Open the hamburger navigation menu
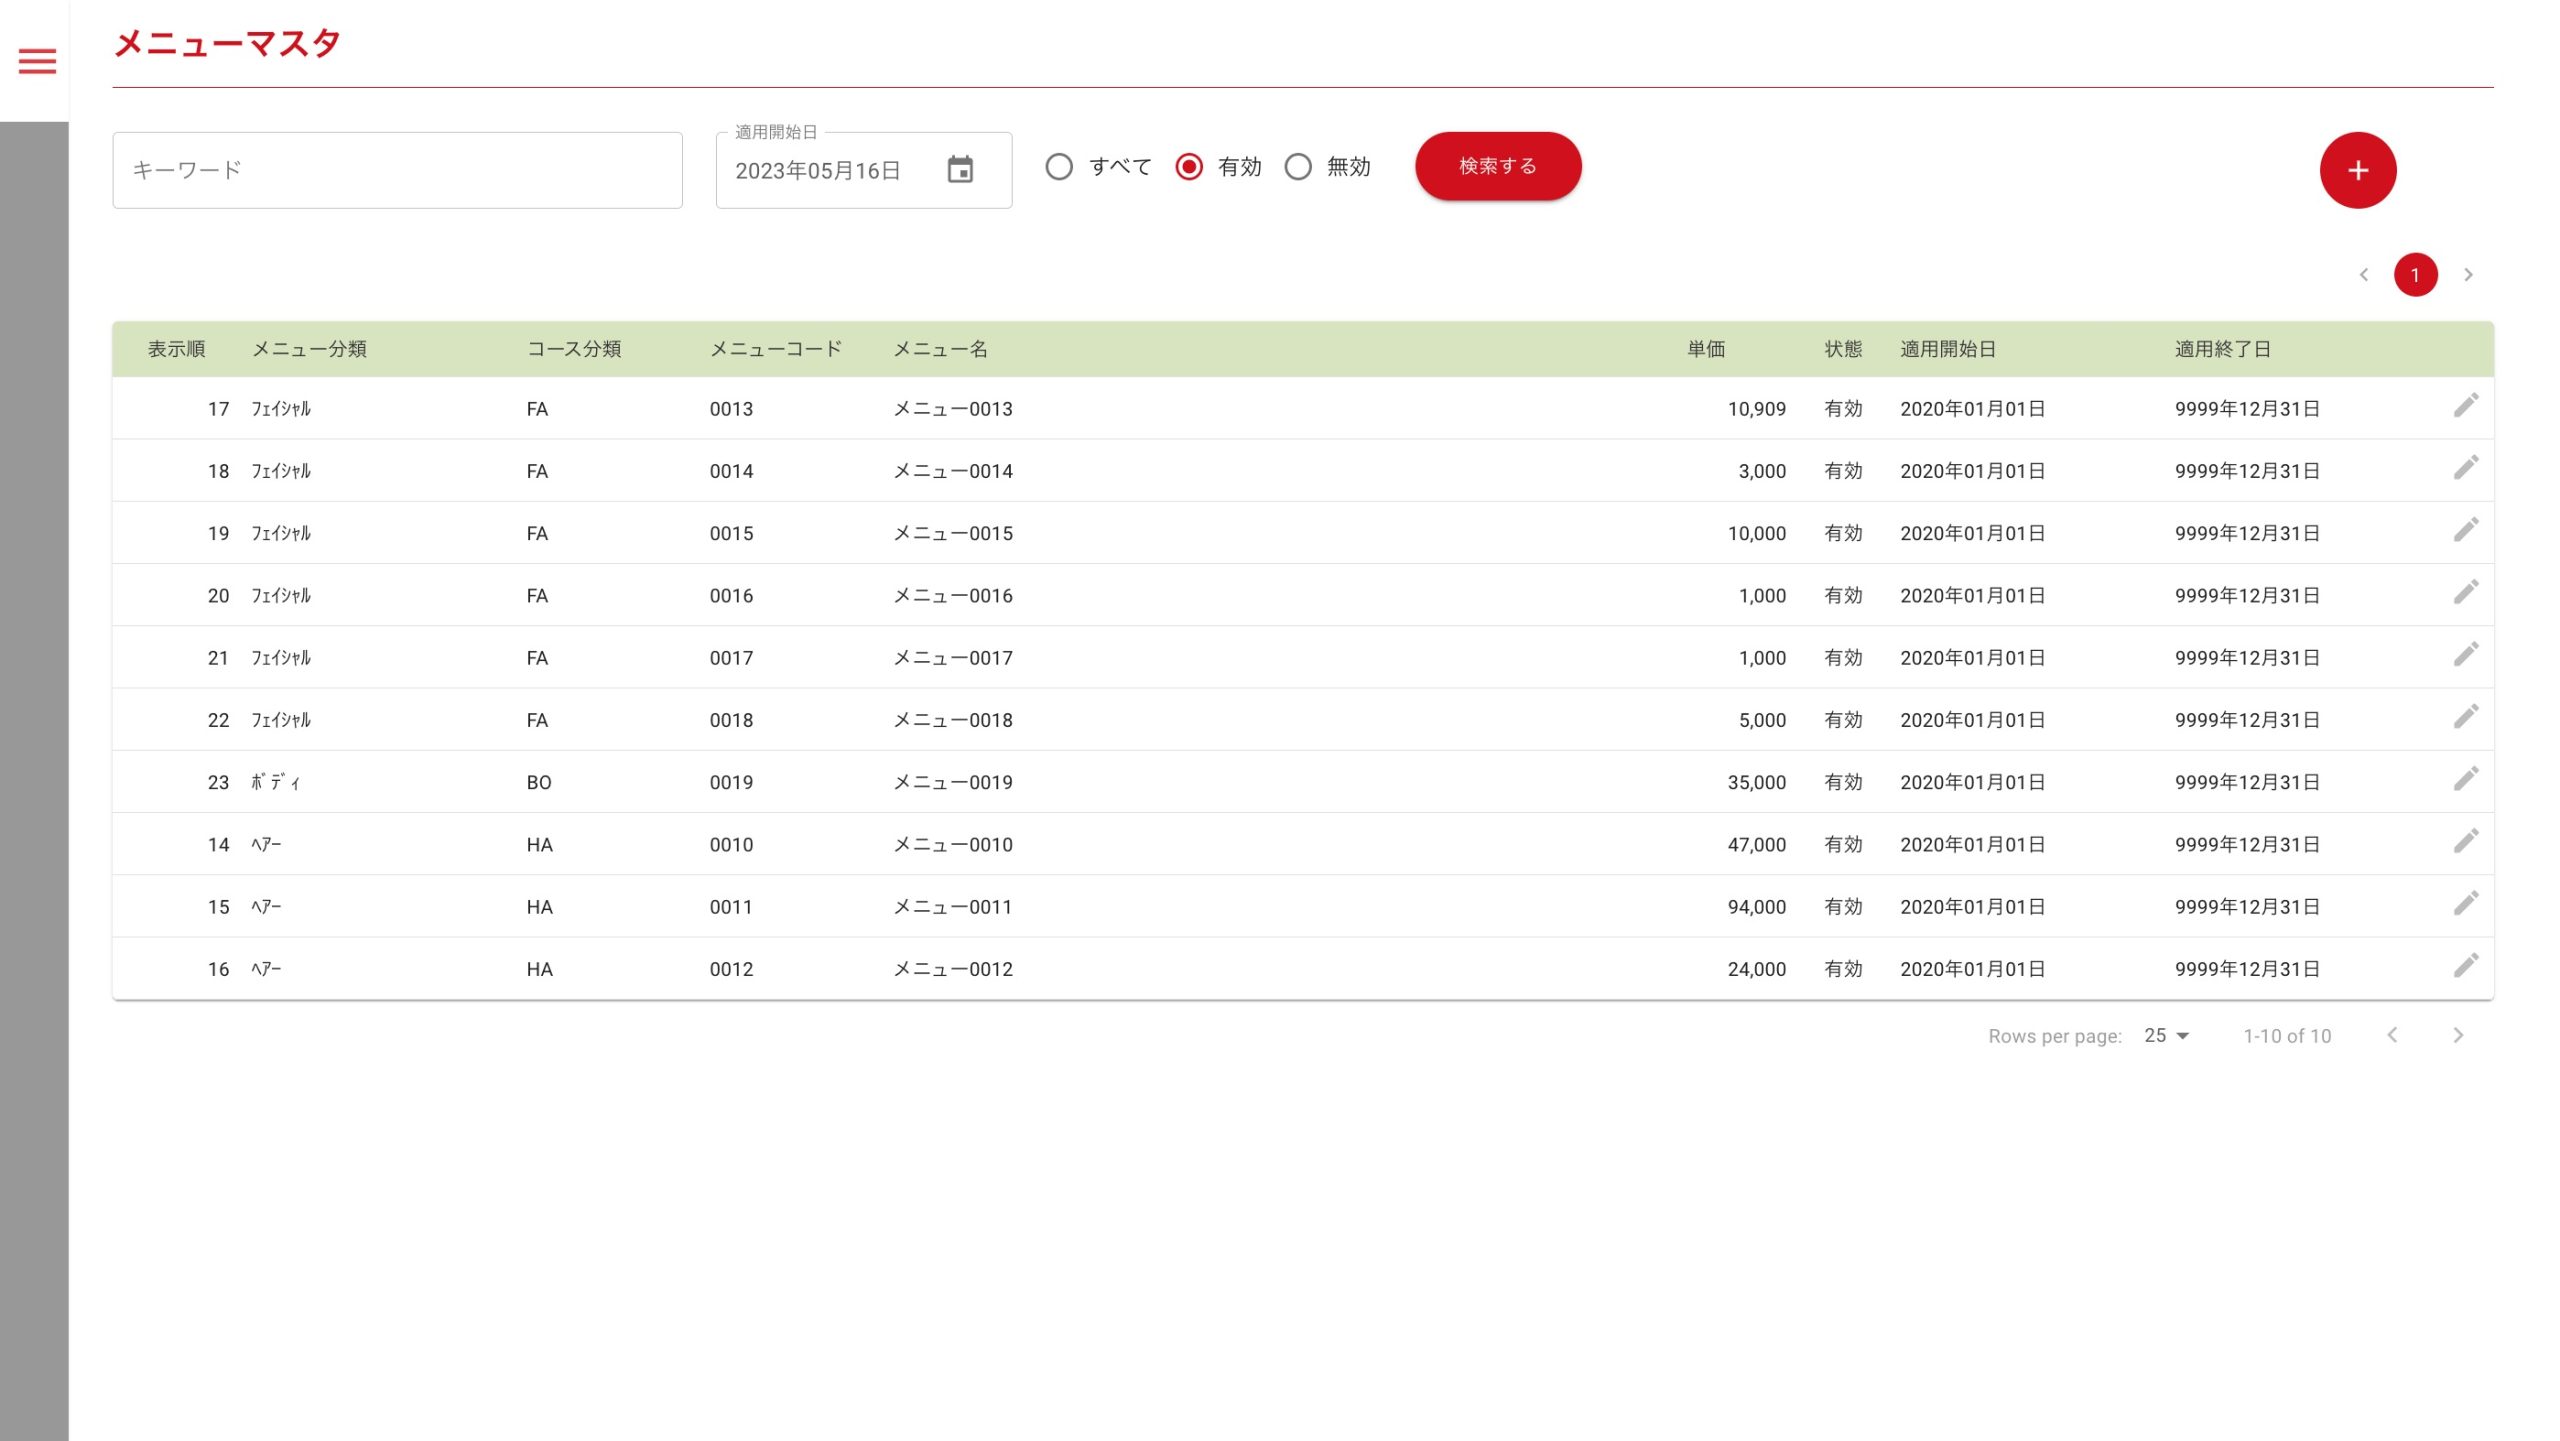The width and height of the screenshot is (2560, 1441). tap(37, 61)
